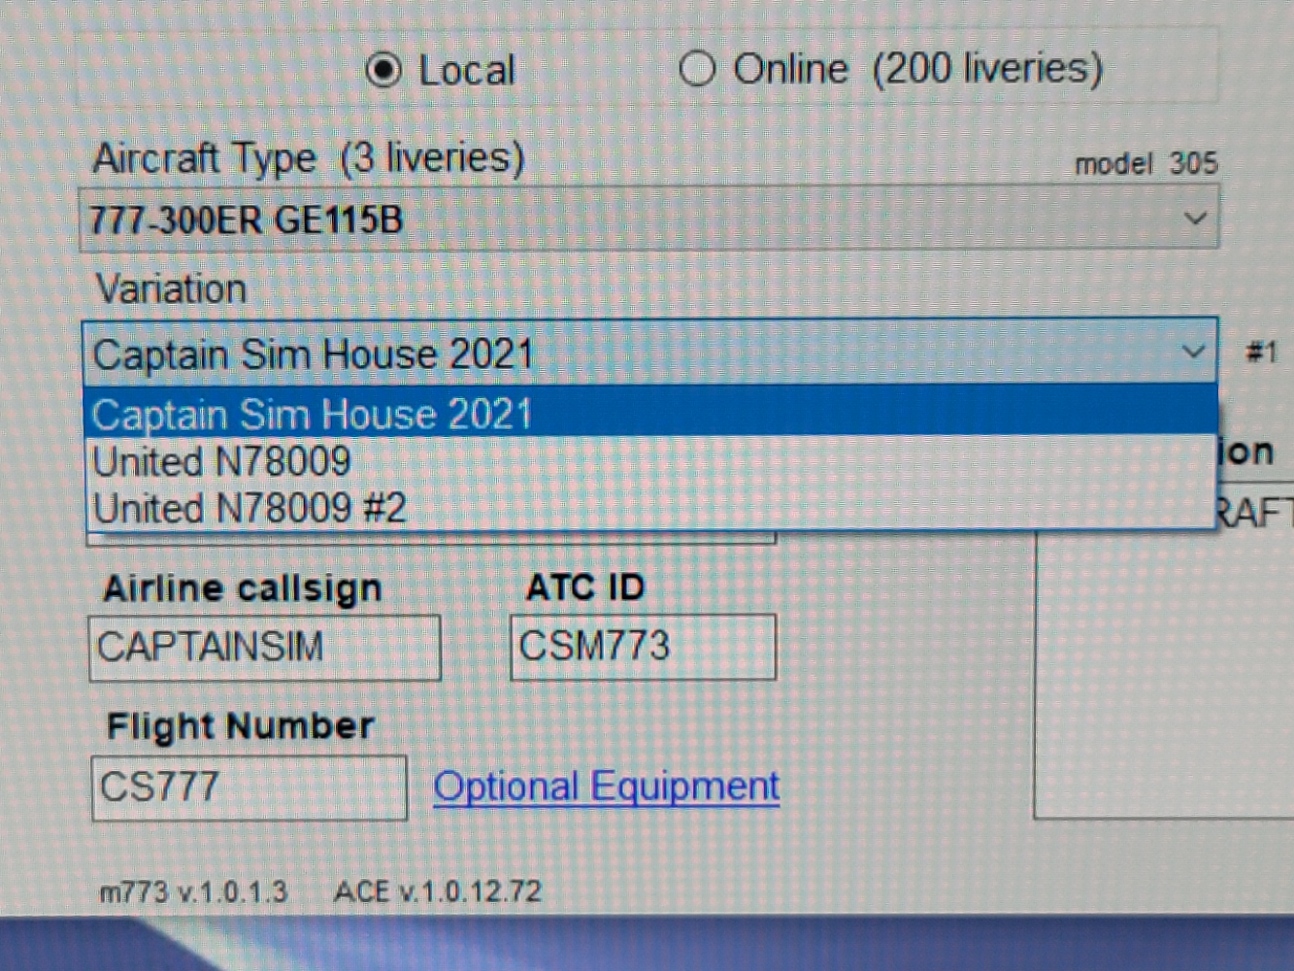Choose highlighted Captain Sim House 2021 option
The width and height of the screenshot is (1294, 971).
(x=312, y=414)
